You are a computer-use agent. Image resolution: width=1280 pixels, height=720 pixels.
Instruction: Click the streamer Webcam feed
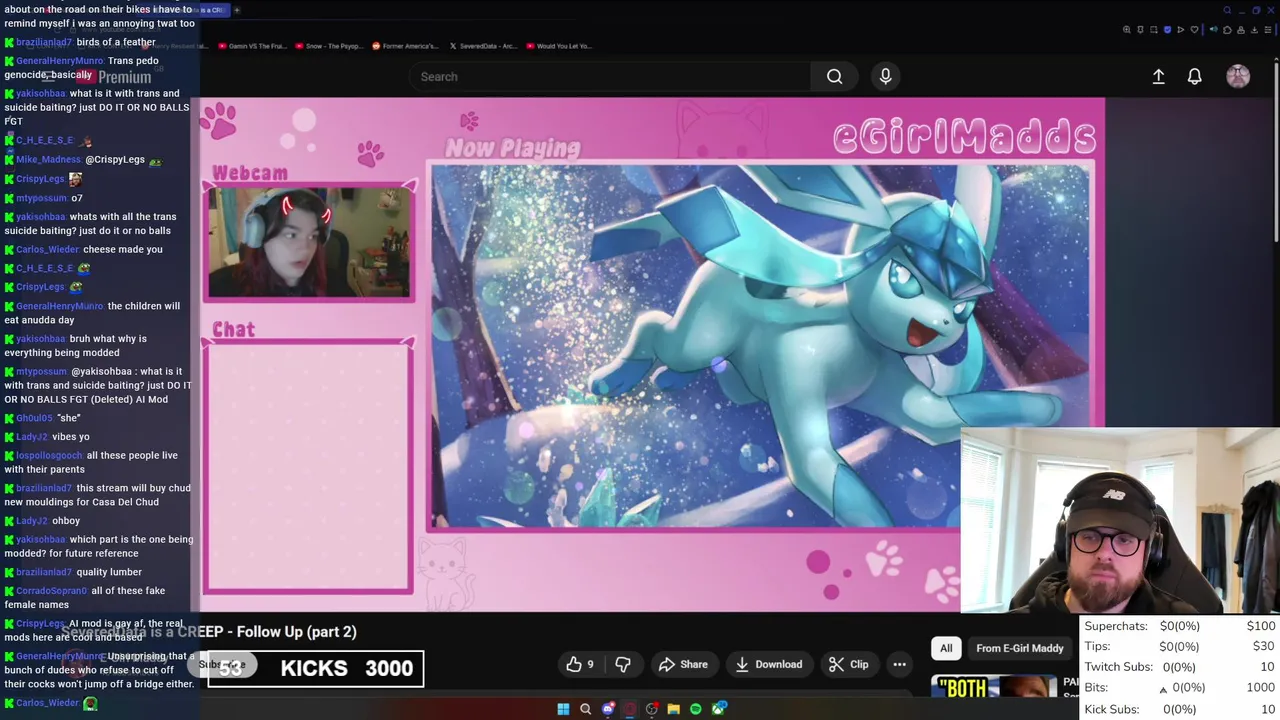click(309, 243)
